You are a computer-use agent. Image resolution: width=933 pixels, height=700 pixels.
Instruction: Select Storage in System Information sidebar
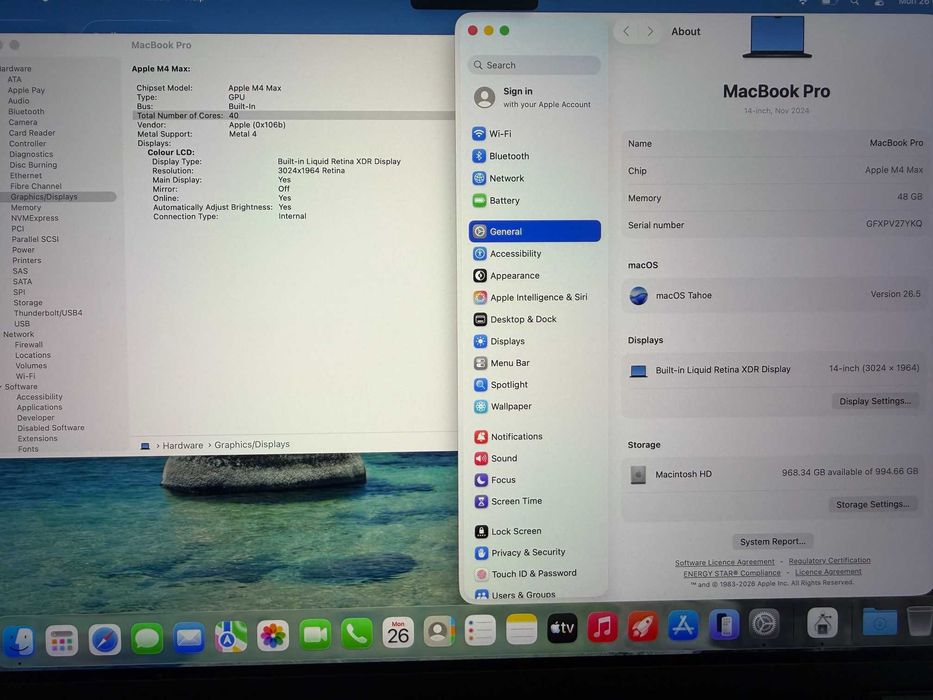coord(28,302)
